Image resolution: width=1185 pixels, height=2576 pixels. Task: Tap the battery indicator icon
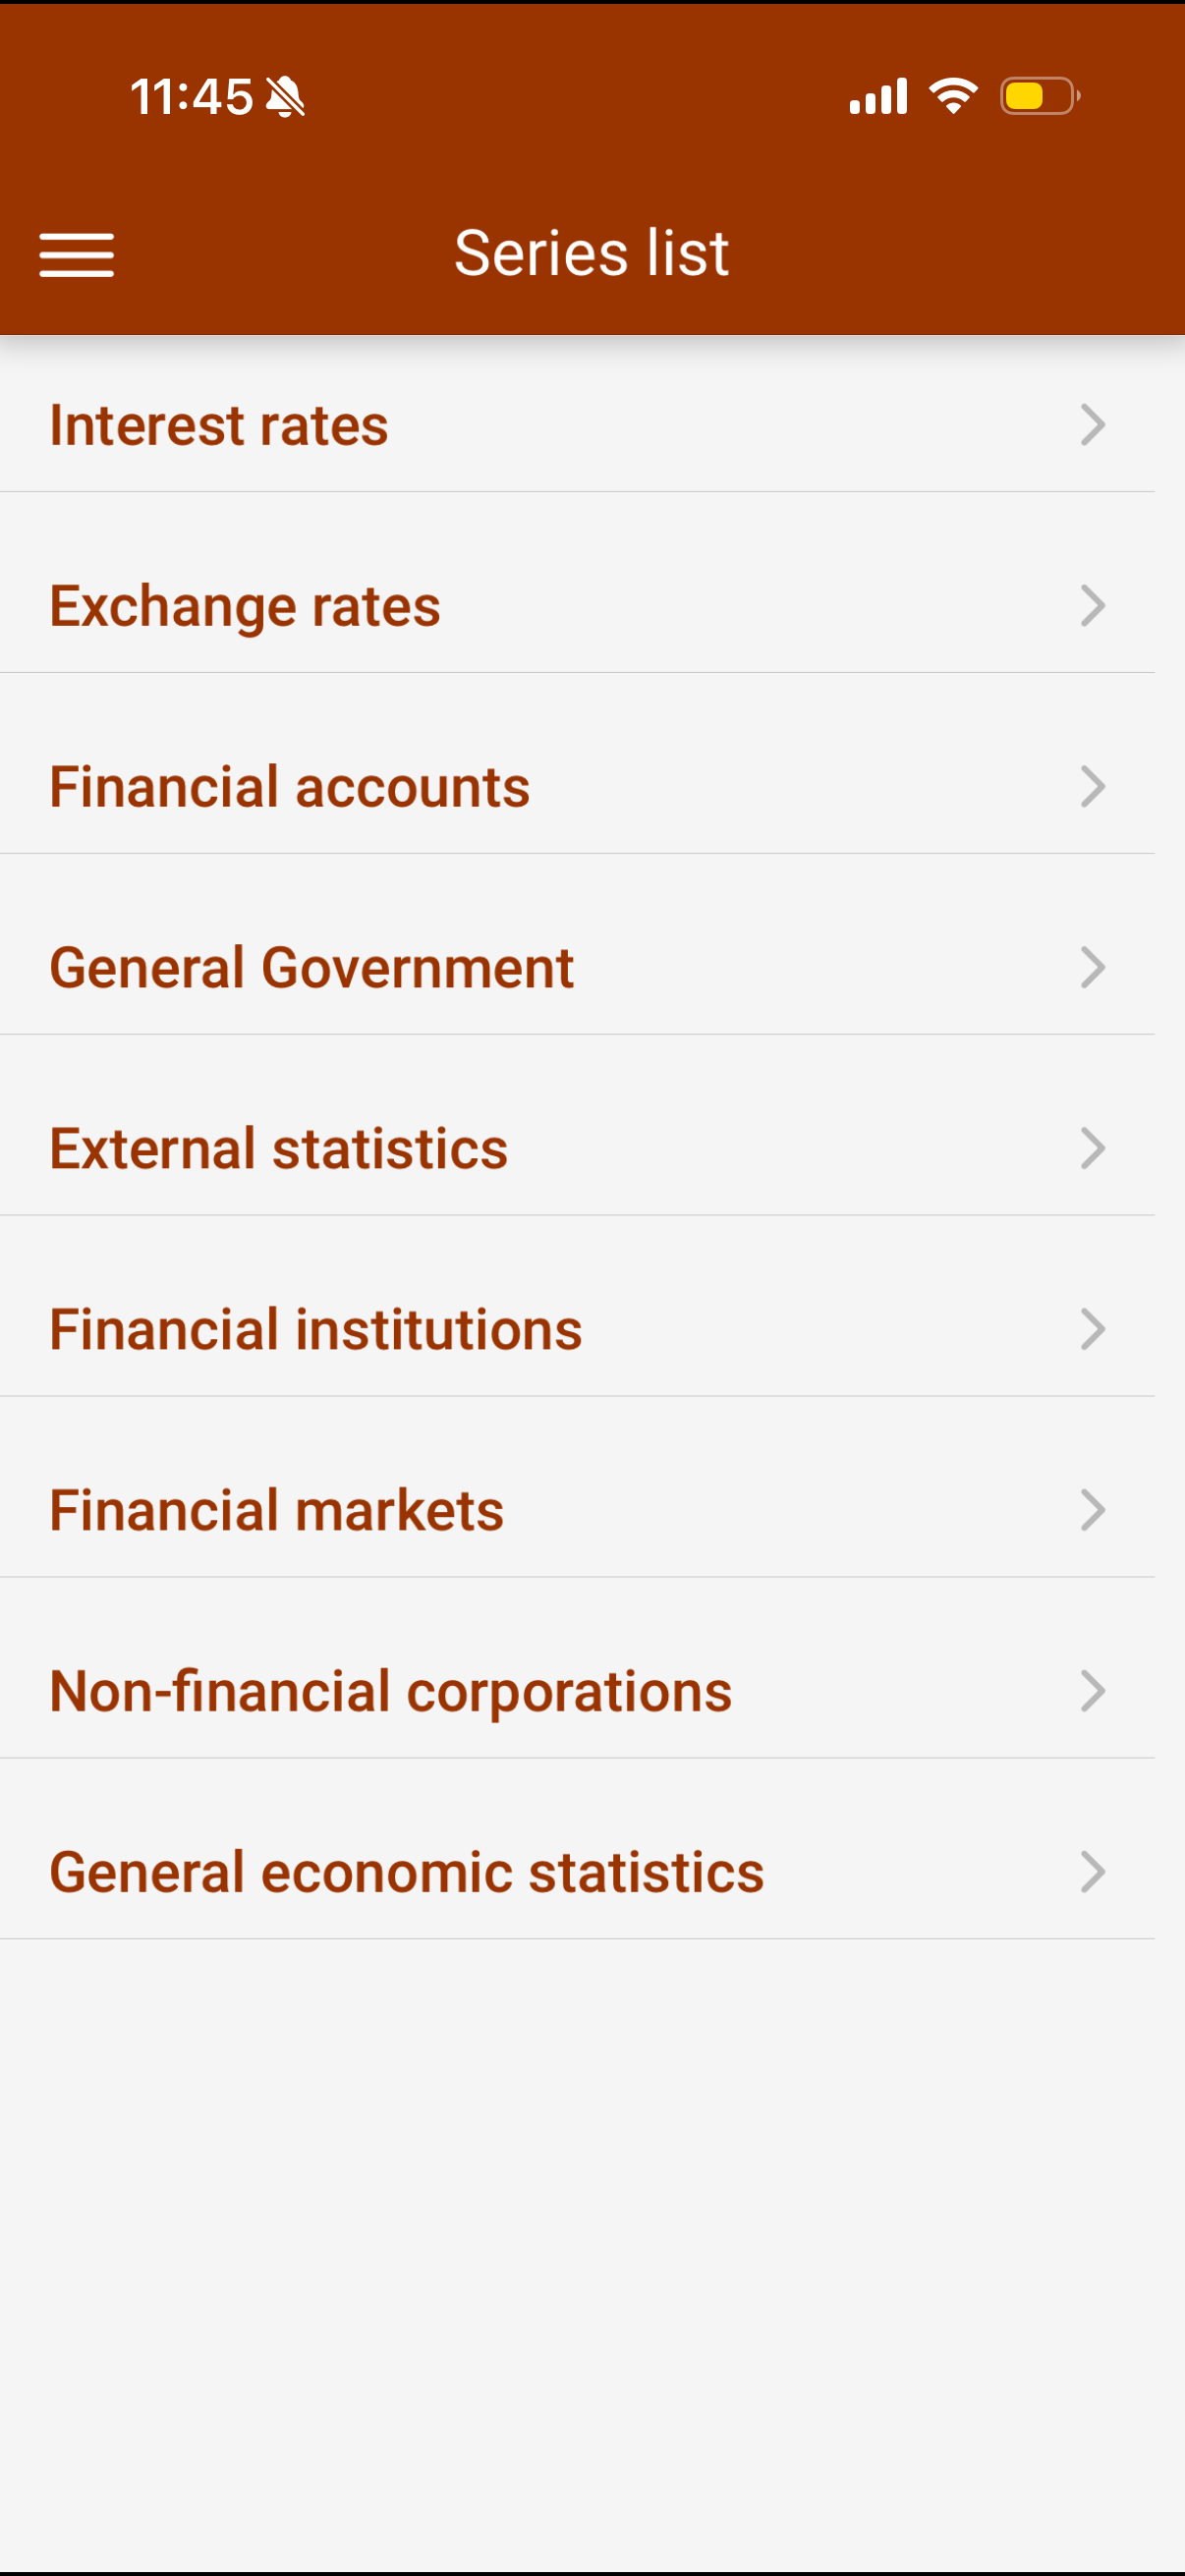point(1039,97)
